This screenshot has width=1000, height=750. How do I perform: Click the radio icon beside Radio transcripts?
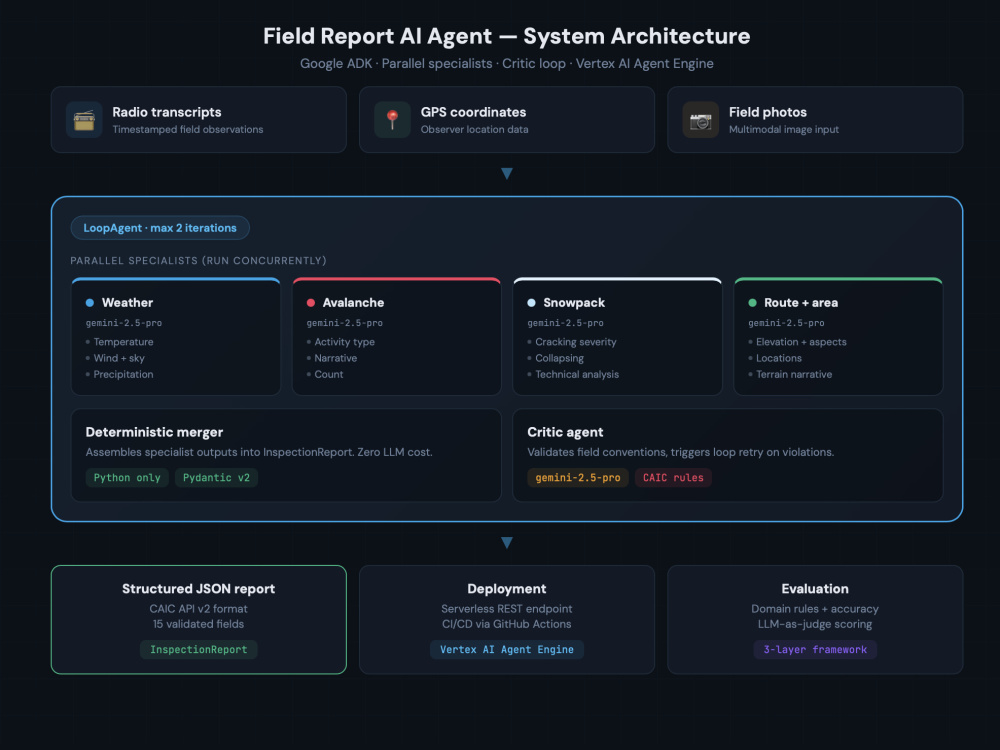[x=84, y=120]
